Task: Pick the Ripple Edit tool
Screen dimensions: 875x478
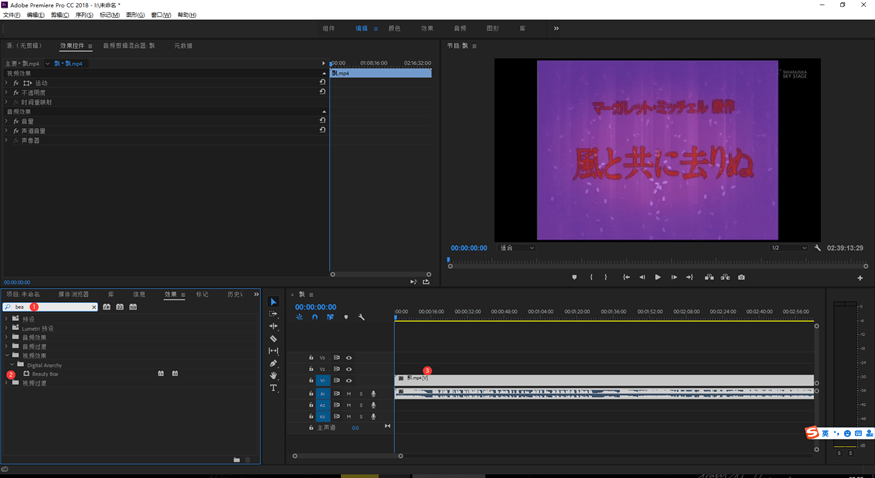Action: click(274, 326)
